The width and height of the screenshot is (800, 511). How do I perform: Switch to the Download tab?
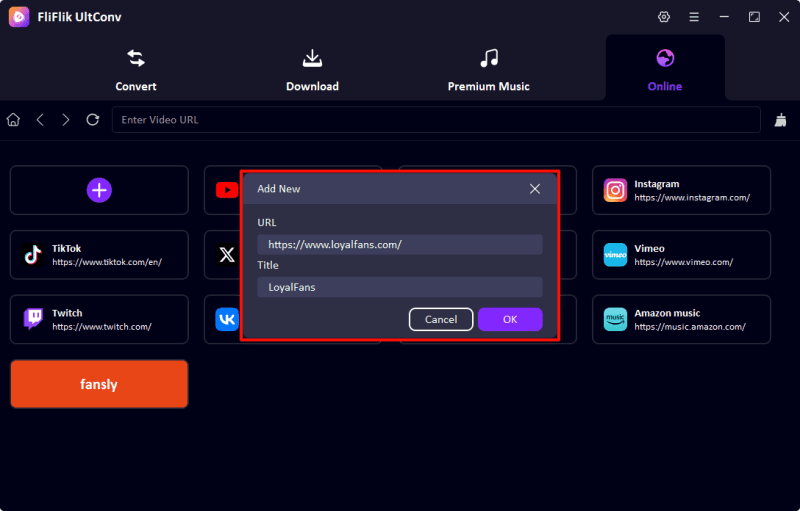pyautogui.click(x=312, y=68)
